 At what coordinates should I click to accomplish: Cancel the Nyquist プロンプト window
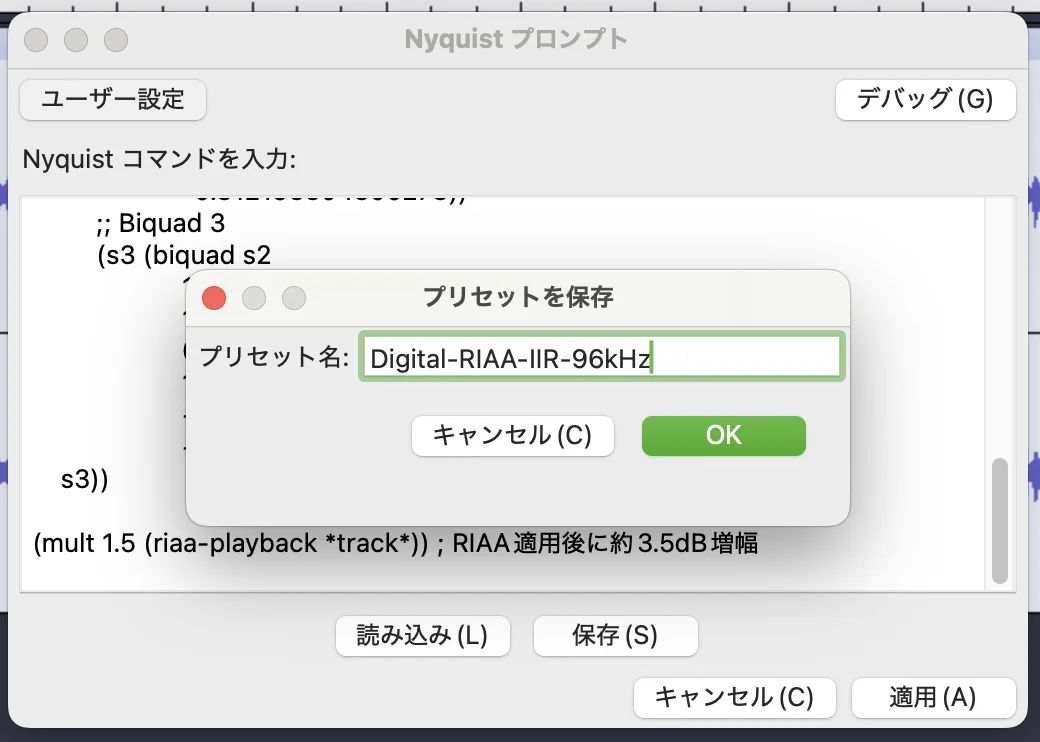(x=733, y=697)
